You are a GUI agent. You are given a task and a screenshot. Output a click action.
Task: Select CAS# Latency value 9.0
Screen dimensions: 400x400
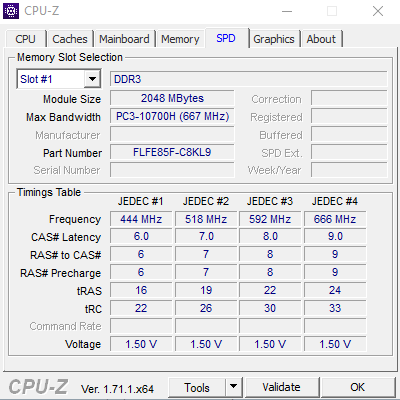pos(335,236)
